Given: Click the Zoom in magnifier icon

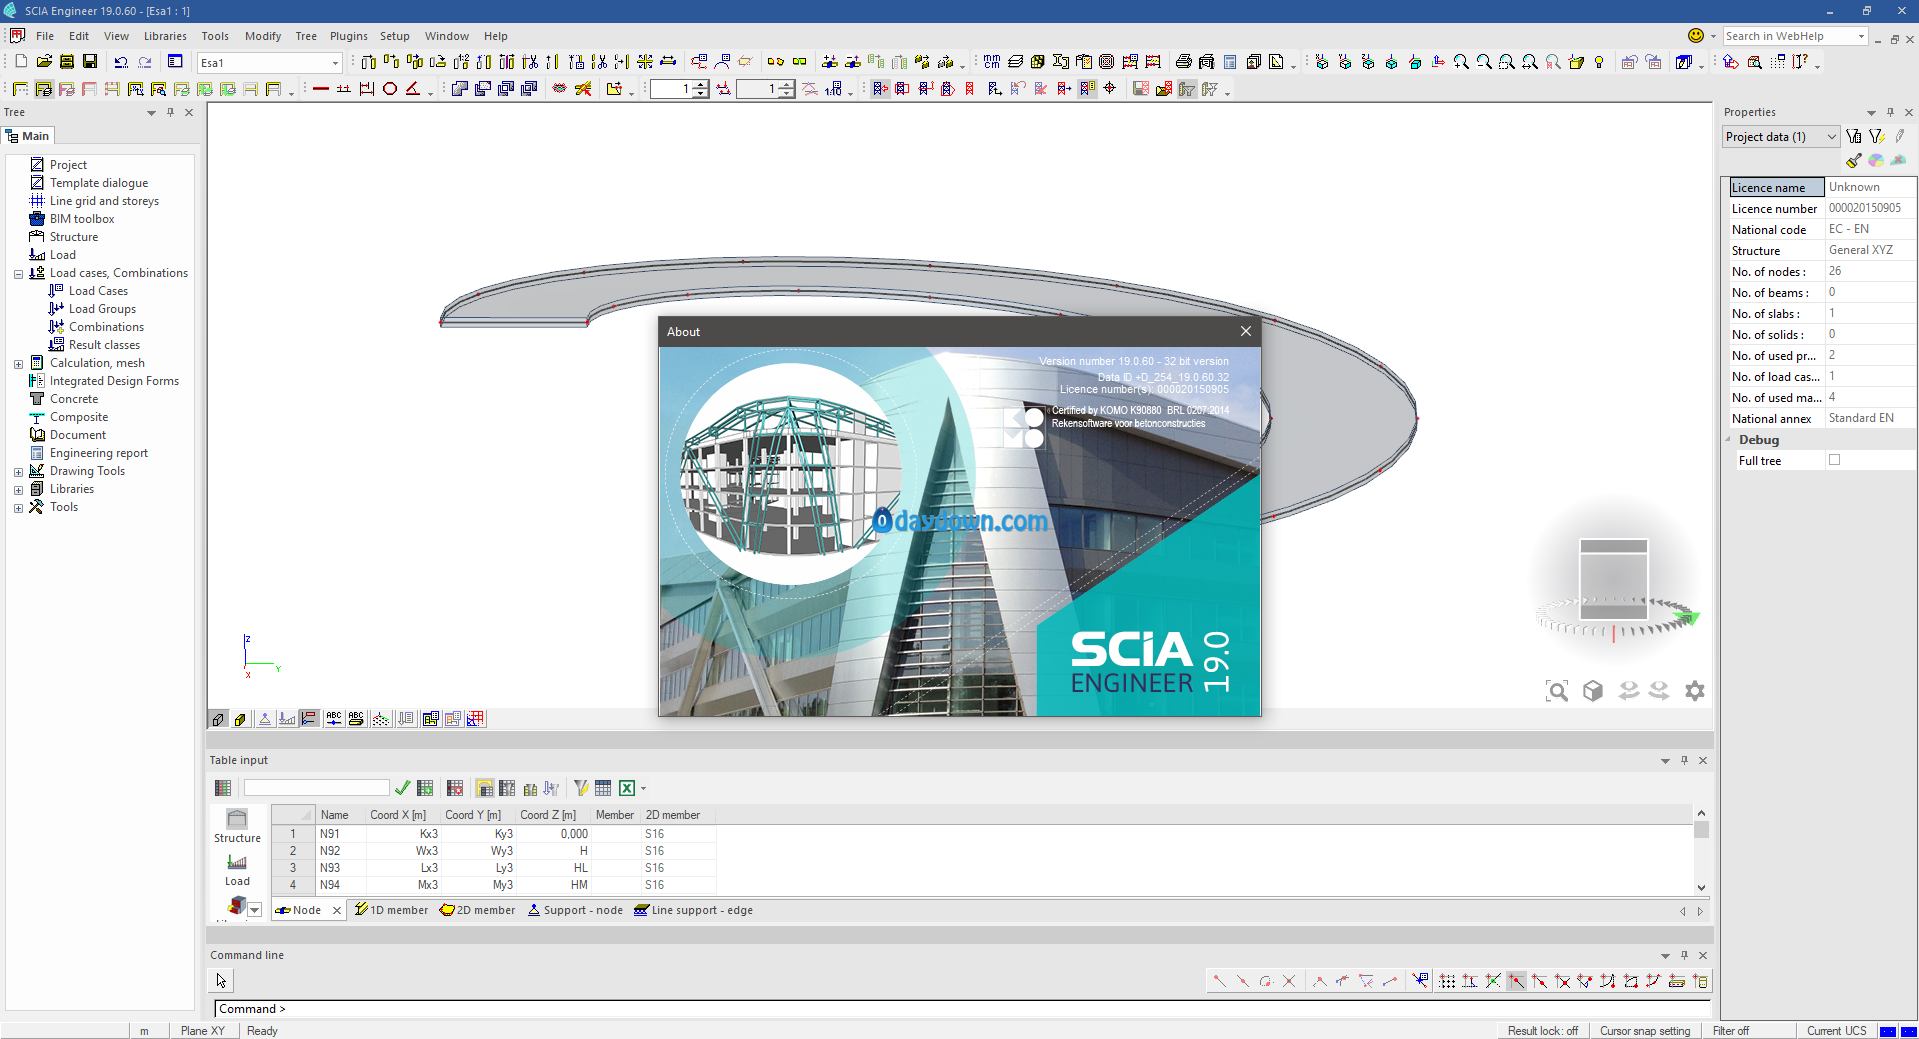Looking at the screenshot, I should 1461,62.
